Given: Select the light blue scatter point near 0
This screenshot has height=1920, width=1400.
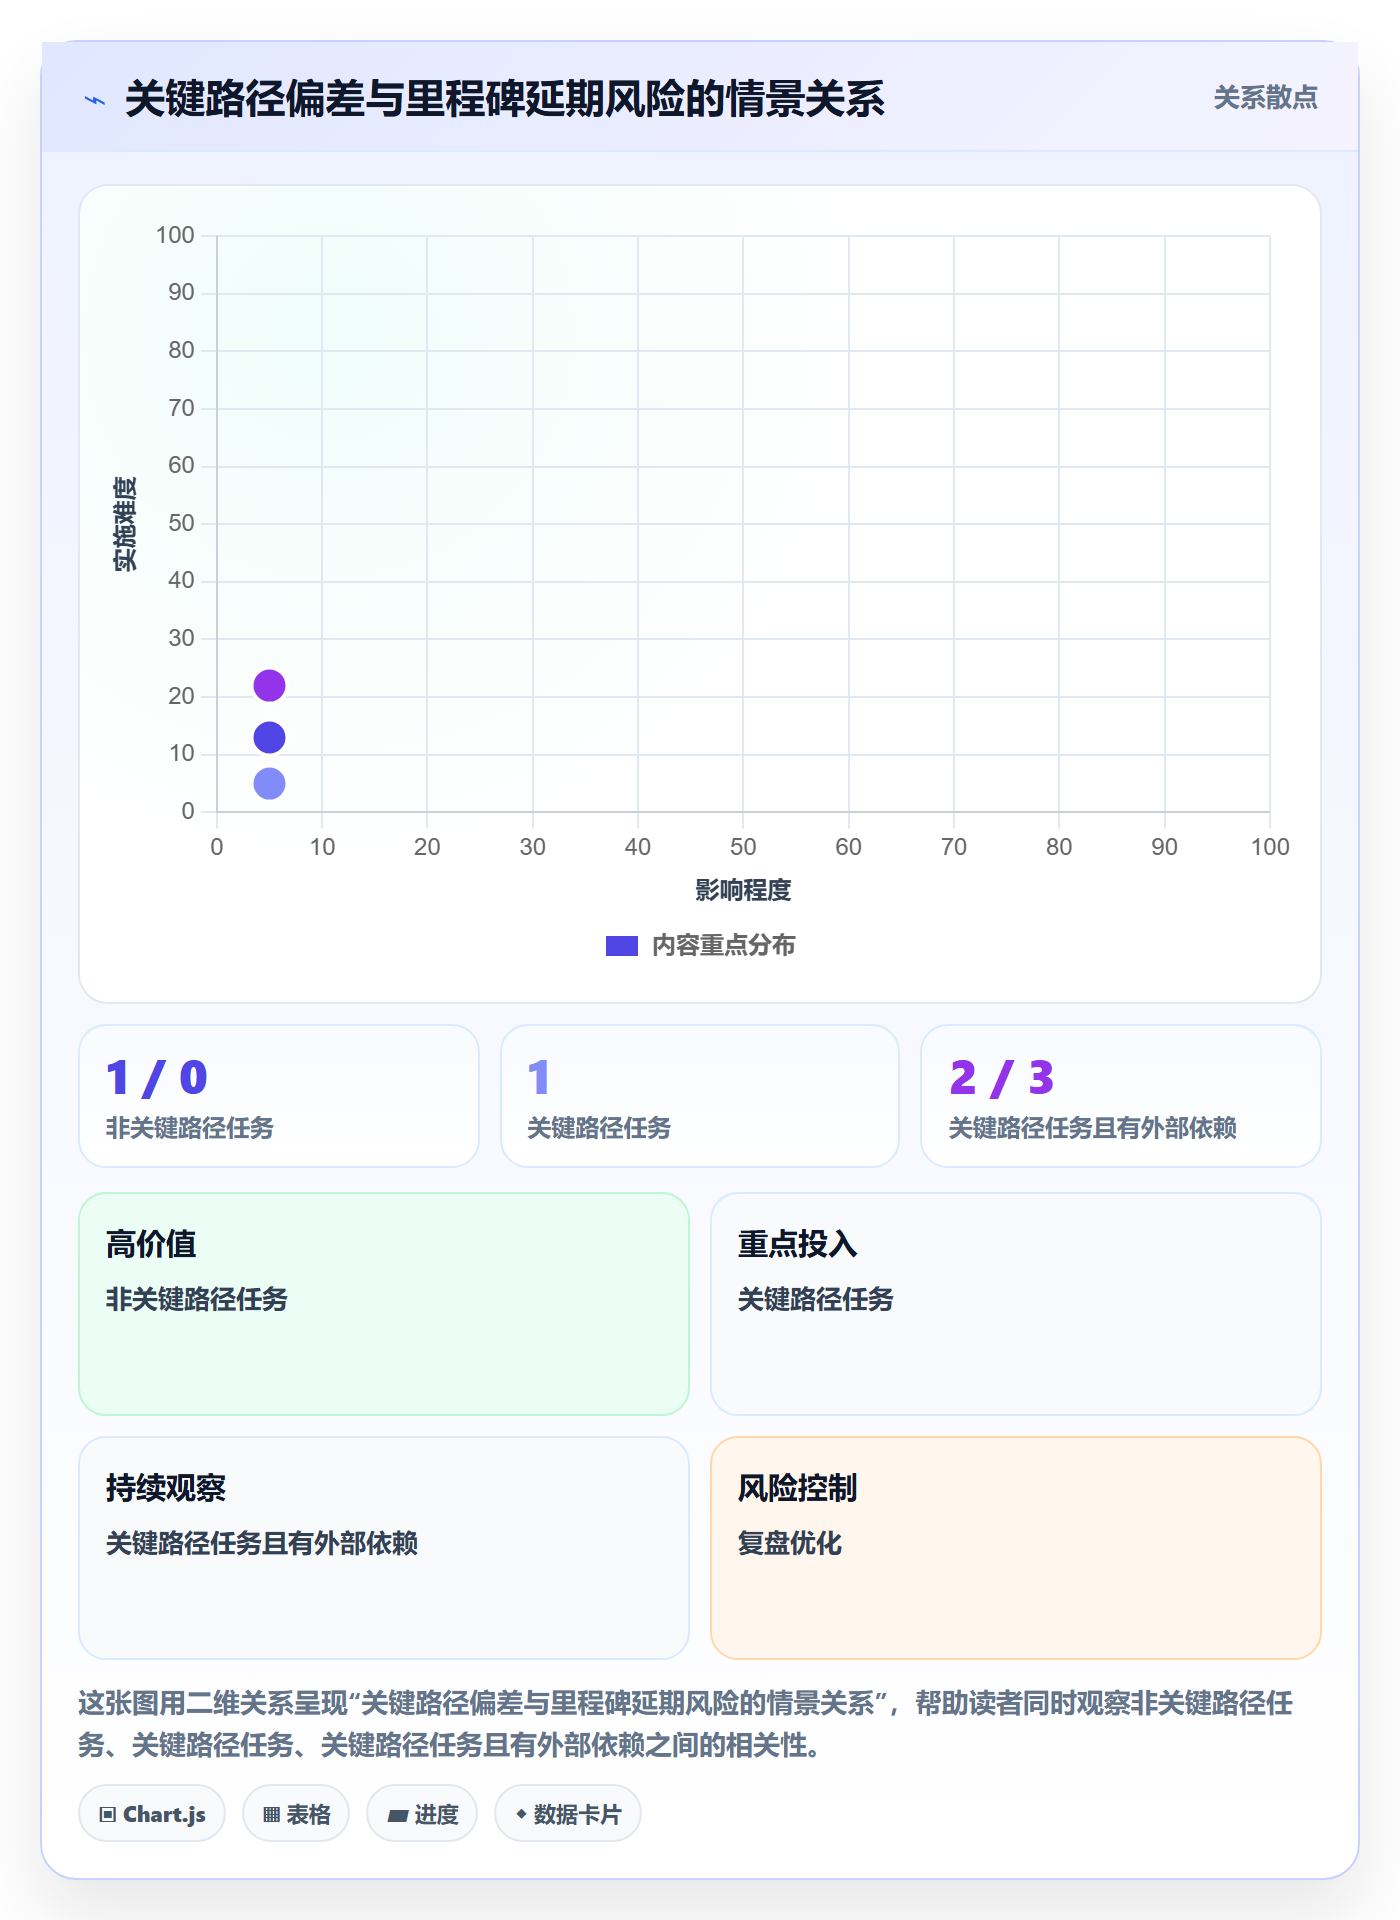Looking at the screenshot, I should [269, 784].
